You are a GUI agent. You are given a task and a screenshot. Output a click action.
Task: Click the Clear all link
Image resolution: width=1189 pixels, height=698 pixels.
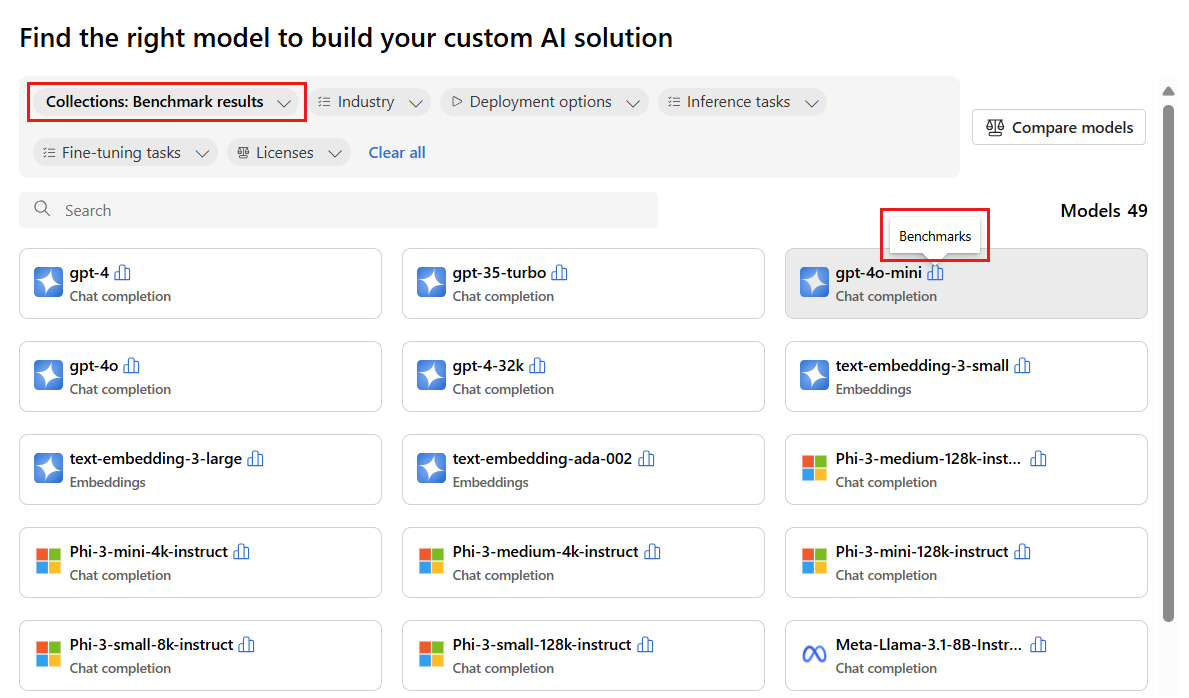pos(397,153)
